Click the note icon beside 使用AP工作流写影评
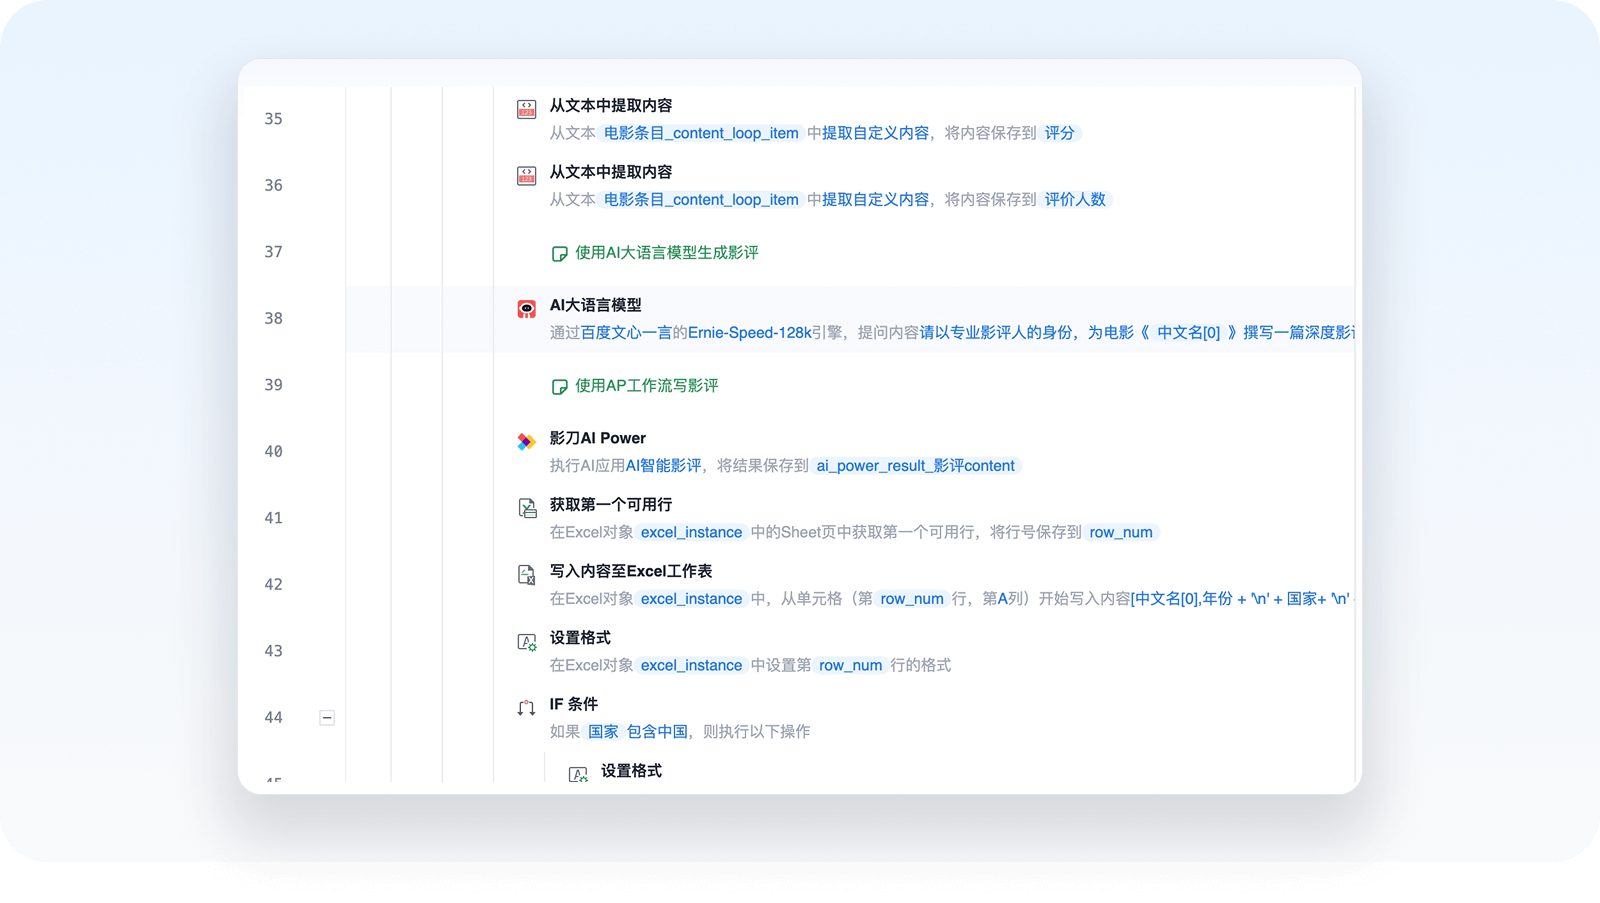The image size is (1600, 903). pyautogui.click(x=560, y=387)
